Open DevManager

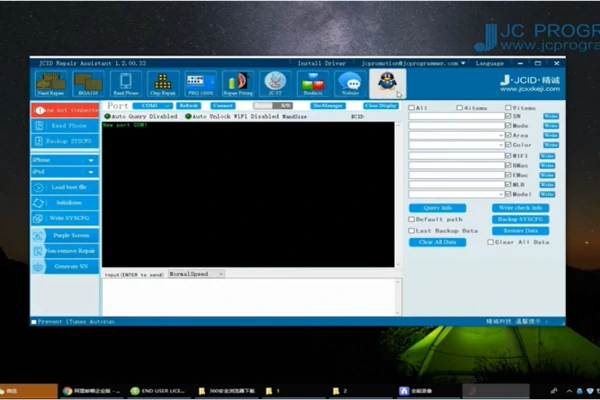point(328,106)
